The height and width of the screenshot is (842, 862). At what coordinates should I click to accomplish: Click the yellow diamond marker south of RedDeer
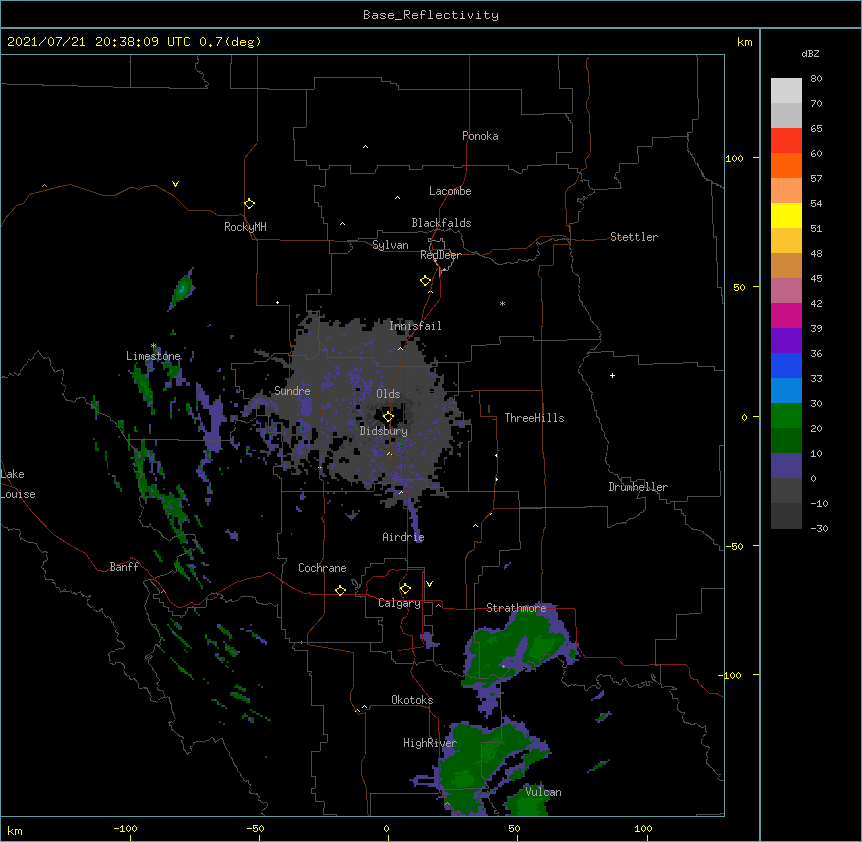click(x=425, y=281)
